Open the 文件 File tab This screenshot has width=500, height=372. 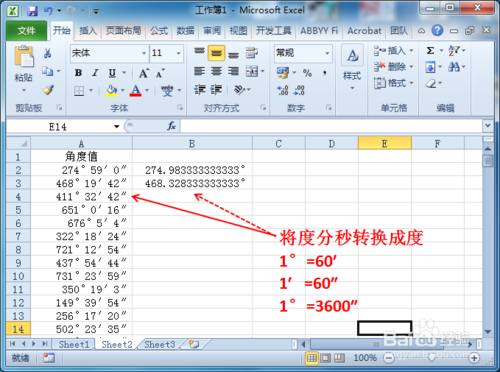coord(26,31)
